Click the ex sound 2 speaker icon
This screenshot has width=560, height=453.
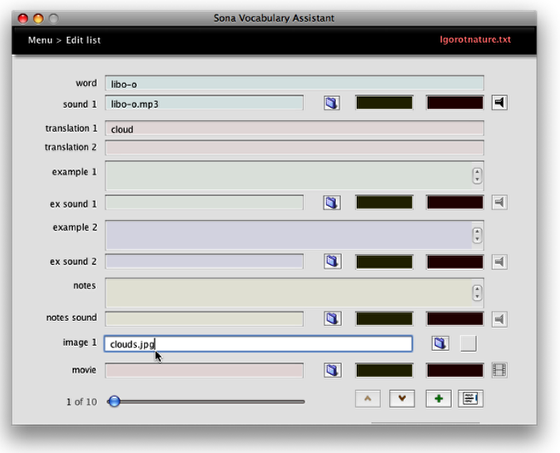tap(499, 262)
